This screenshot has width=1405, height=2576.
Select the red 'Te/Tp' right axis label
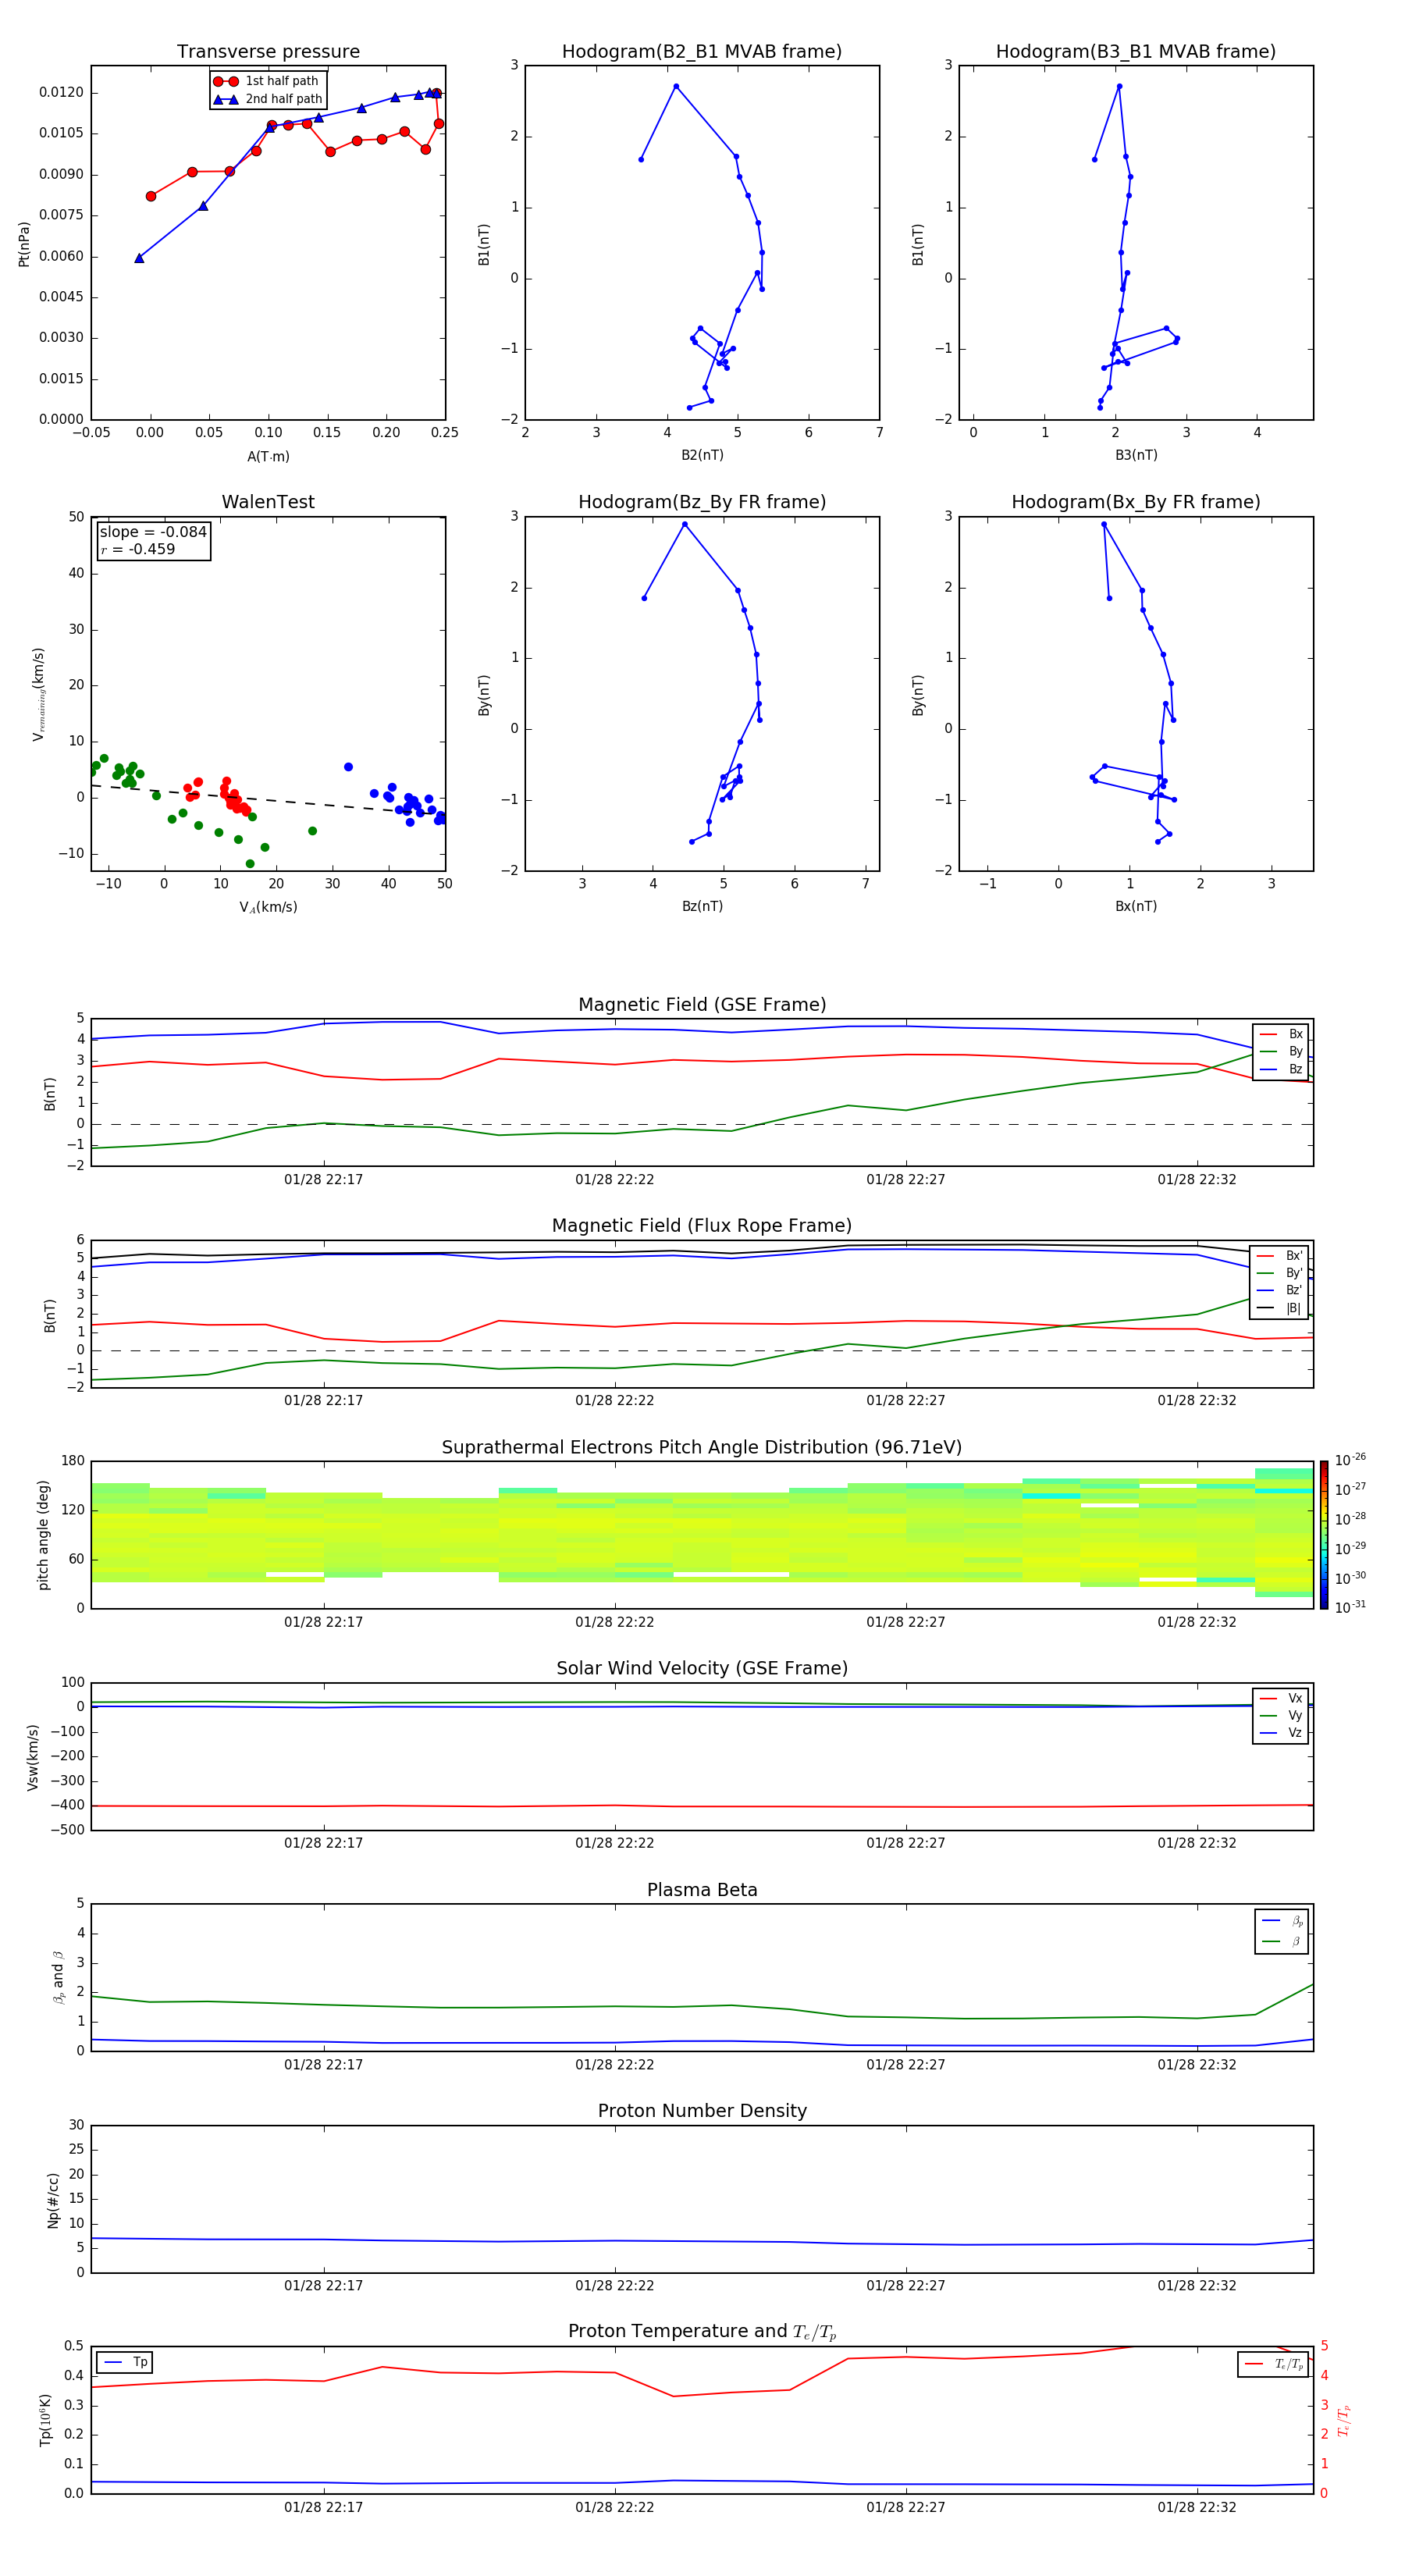point(1344,2420)
